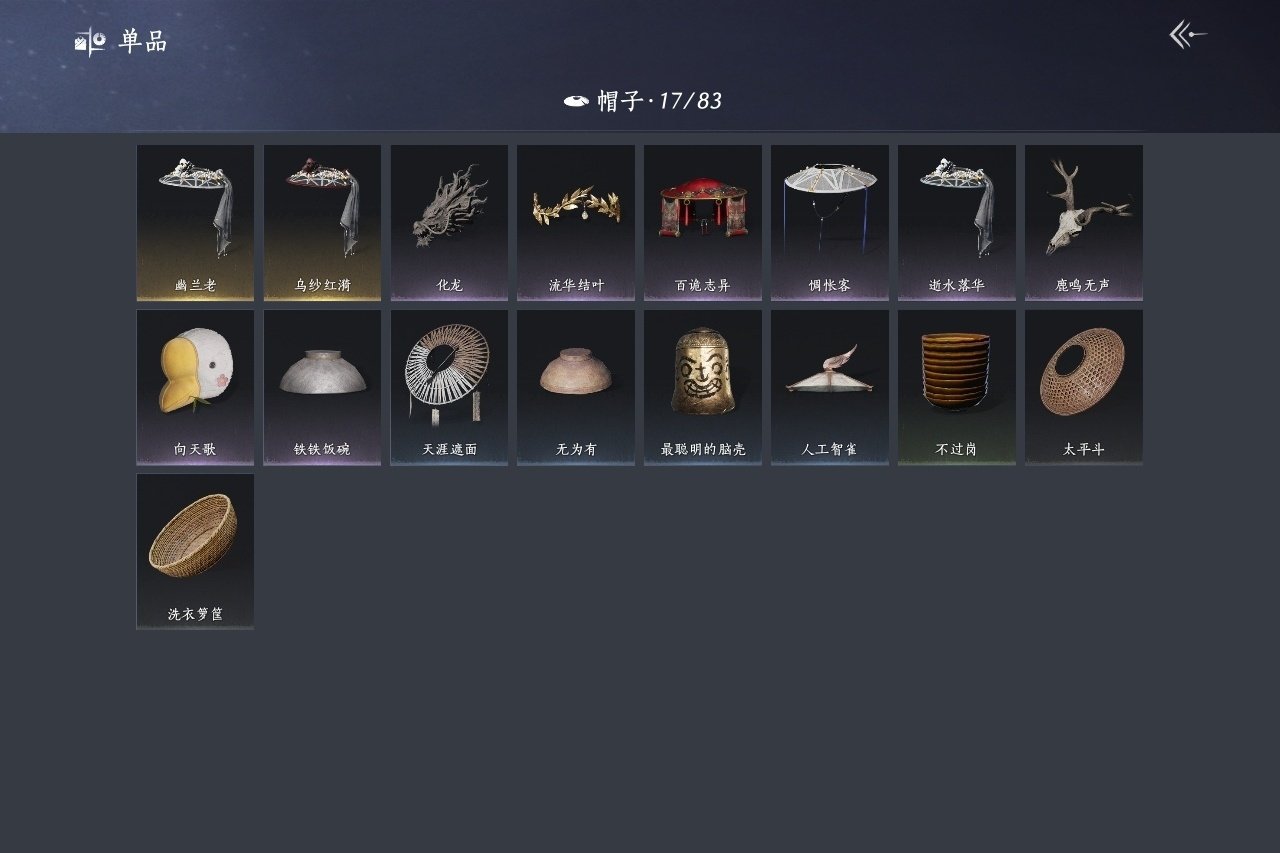Image resolution: width=1280 pixels, height=853 pixels.
Task: Pick the 惆怅客 white veiled hat
Action: (830, 222)
